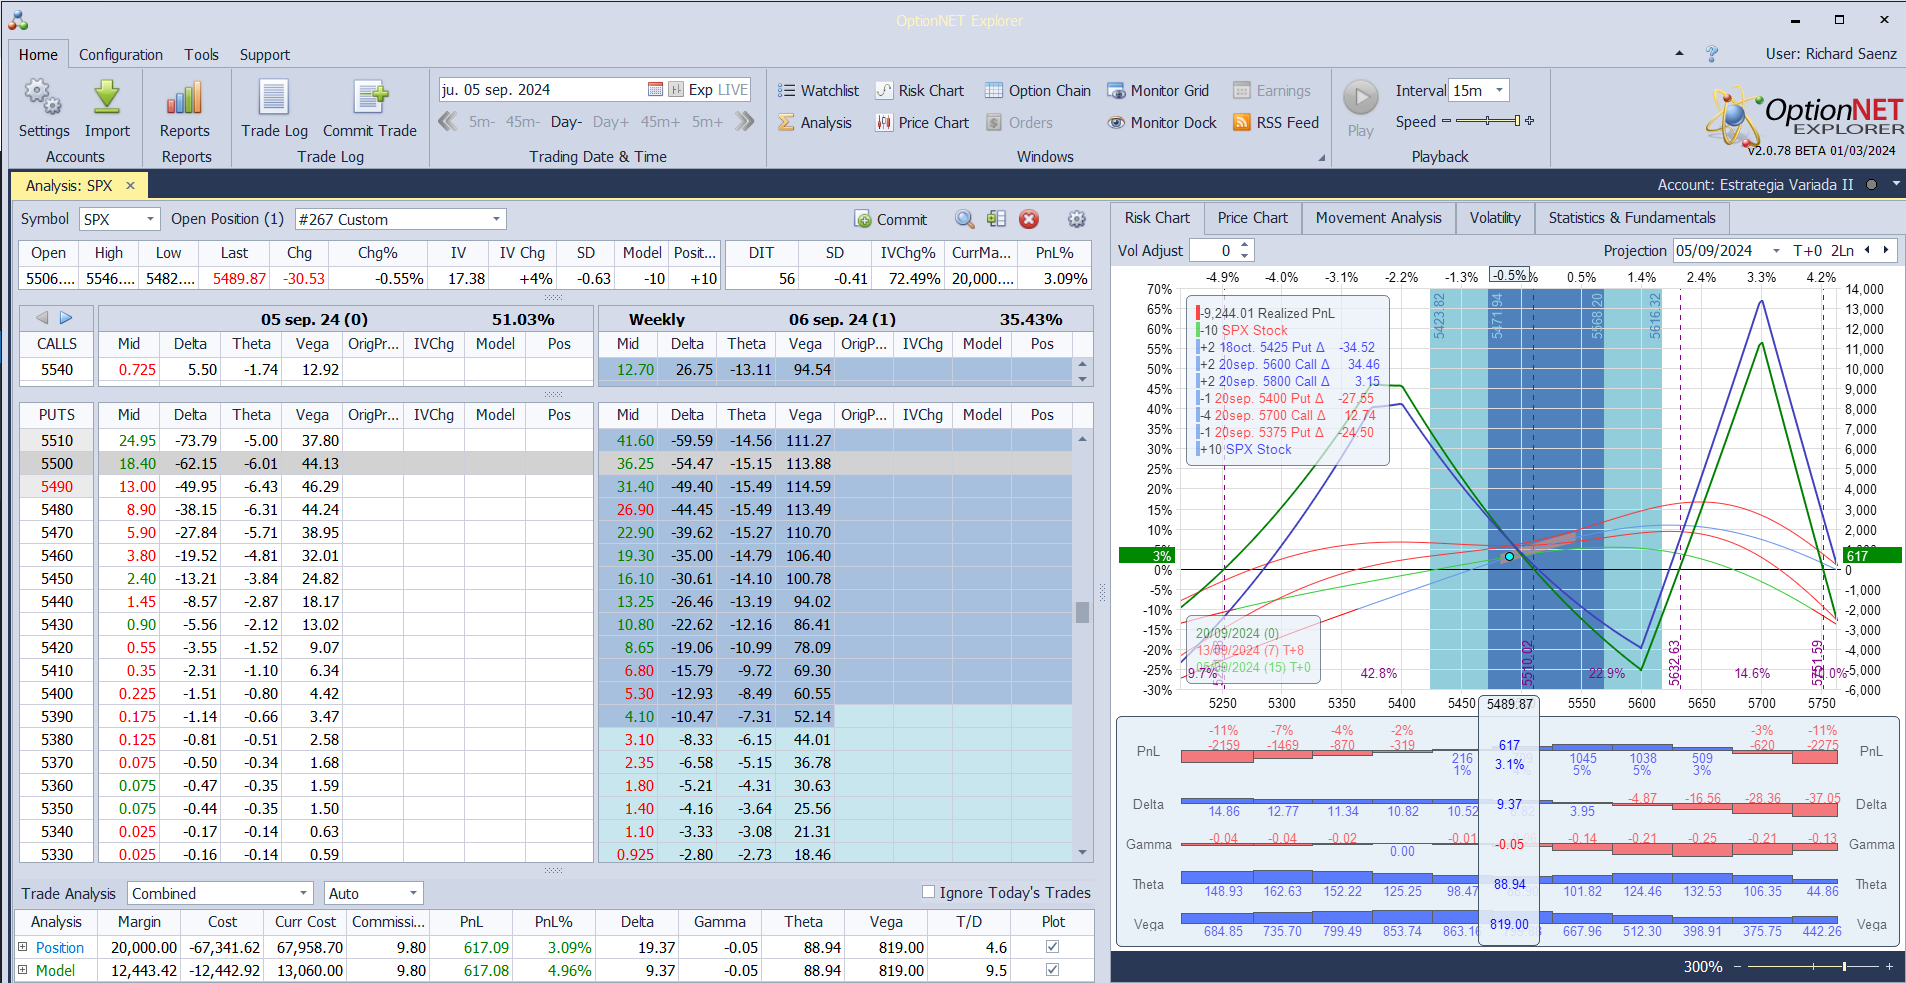This screenshot has width=1906, height=983.
Task: Step forward with the 5m+ button
Action: pos(707,122)
